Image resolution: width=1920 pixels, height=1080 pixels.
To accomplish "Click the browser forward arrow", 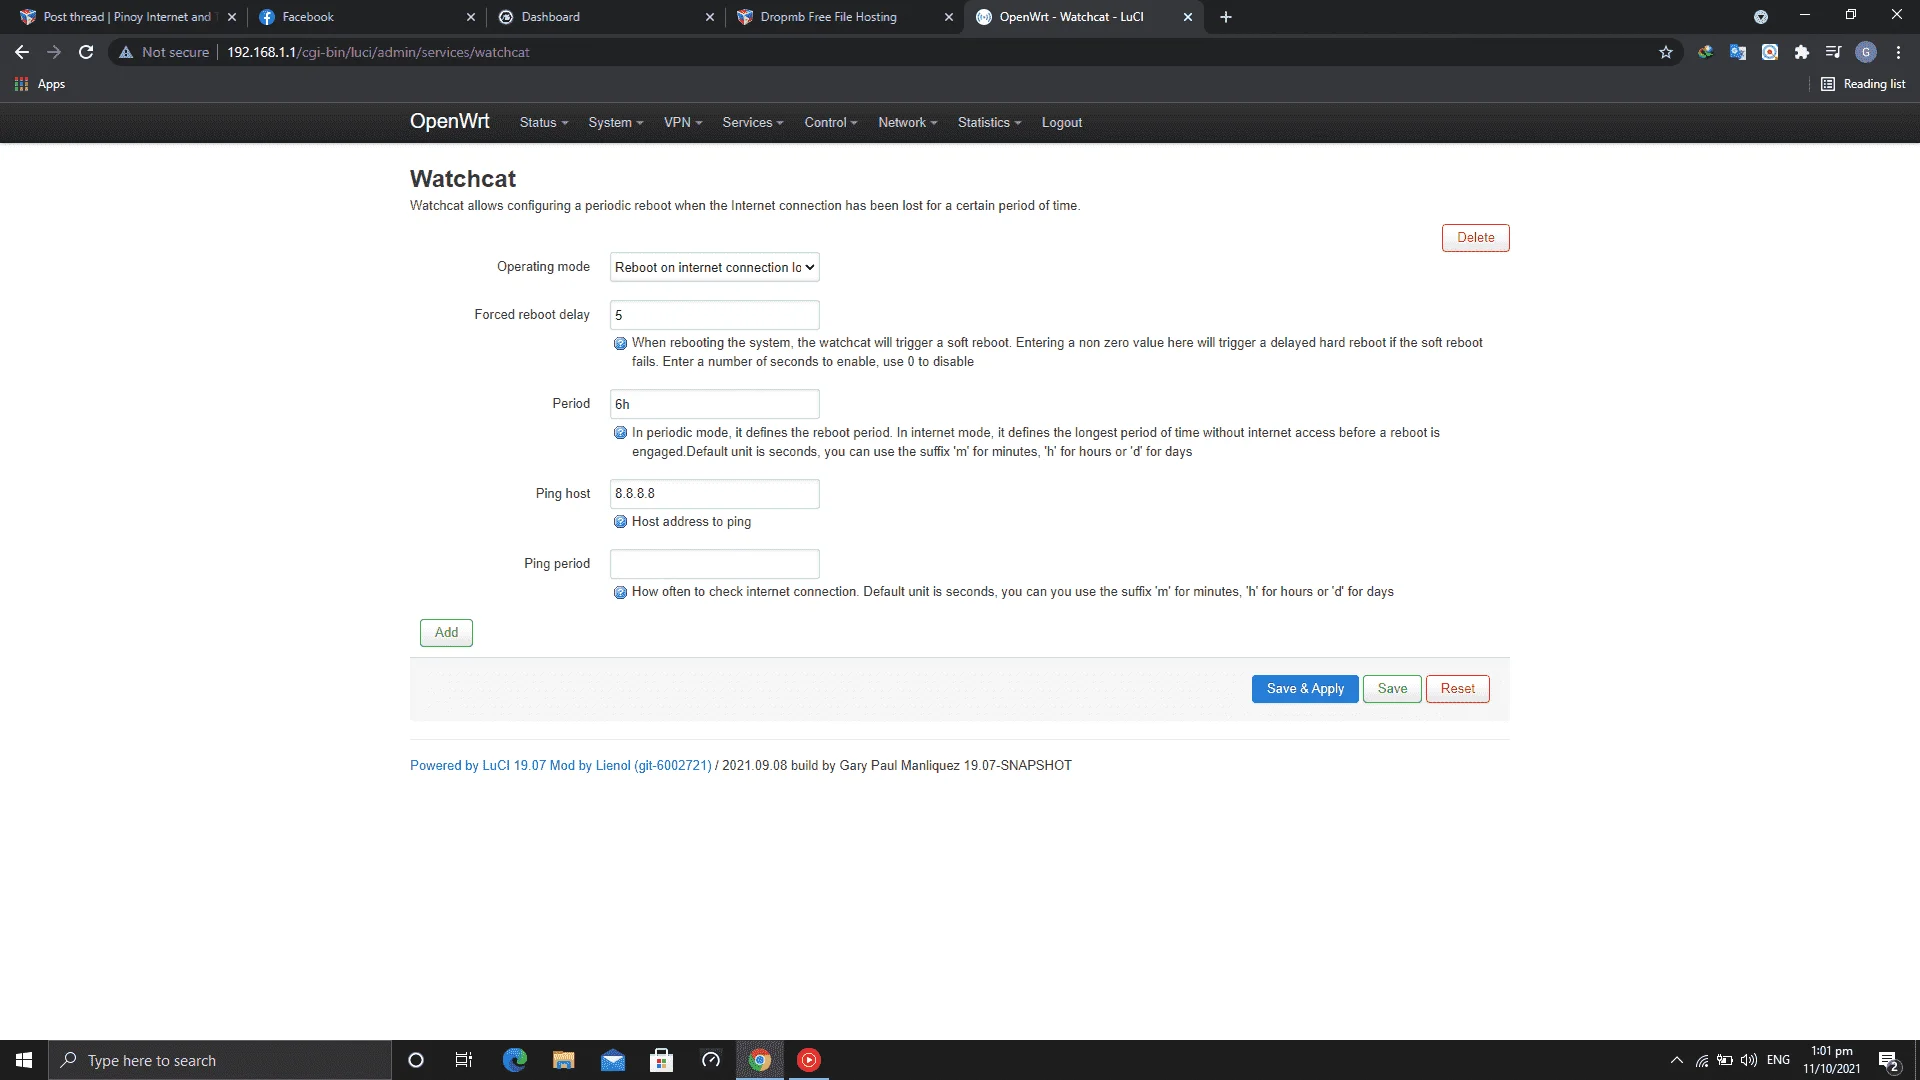I will (x=54, y=52).
